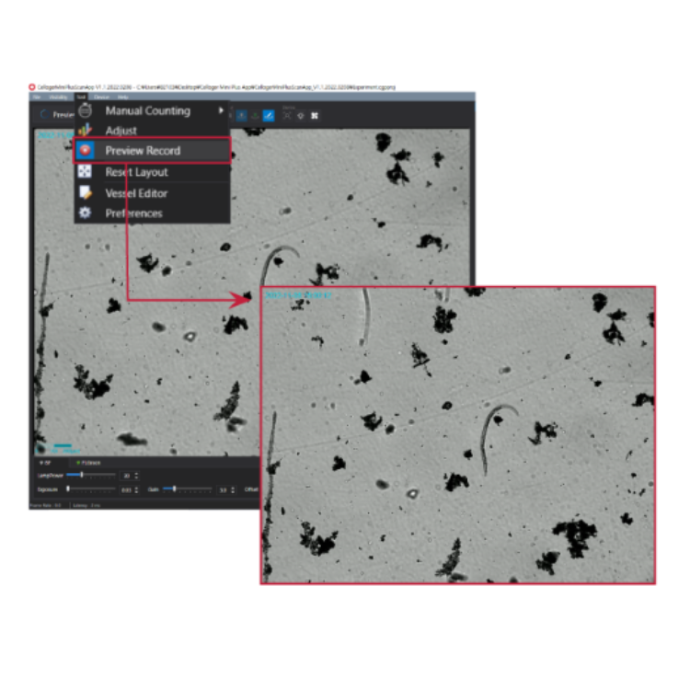This screenshot has height=690, width=690.
Task: Switch to the BF tab
Action: point(44,464)
